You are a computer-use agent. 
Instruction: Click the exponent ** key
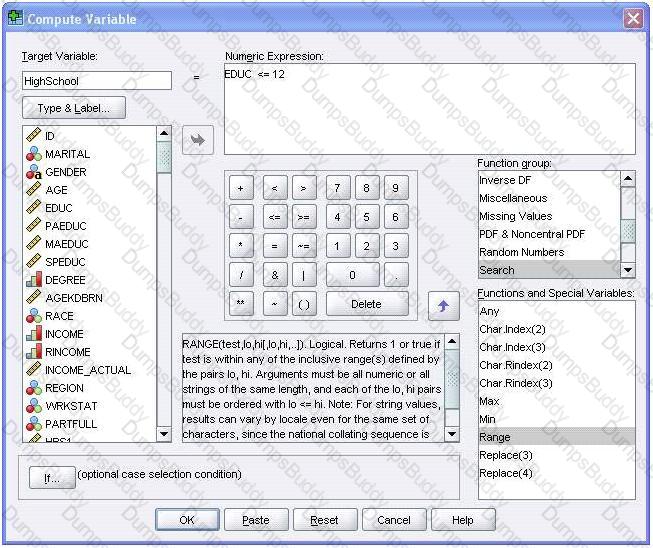pyautogui.click(x=241, y=304)
